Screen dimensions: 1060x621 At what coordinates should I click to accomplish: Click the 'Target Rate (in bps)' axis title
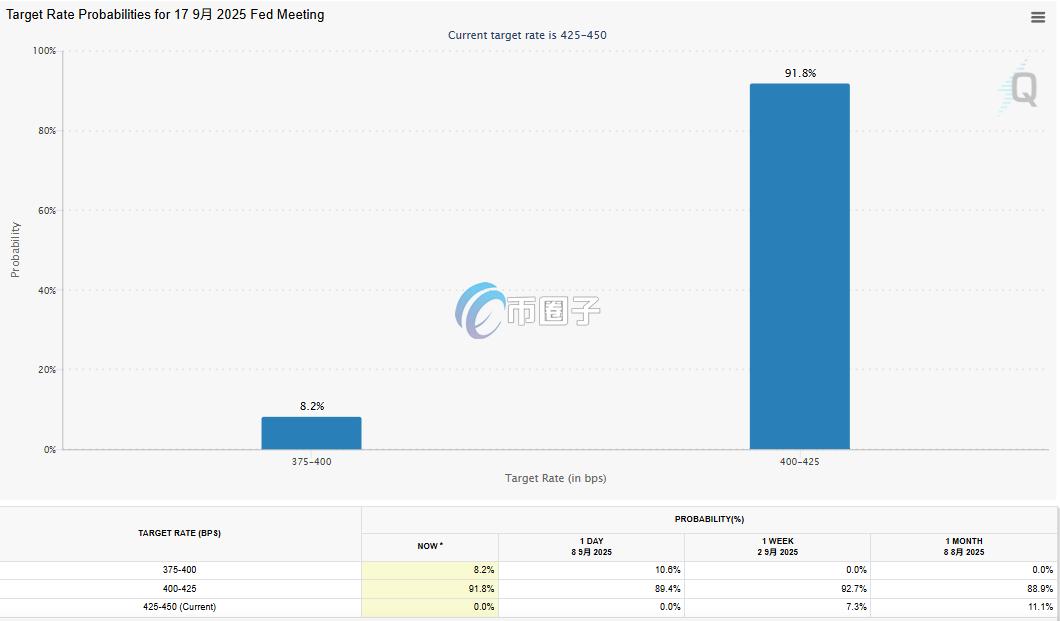[x=555, y=478]
